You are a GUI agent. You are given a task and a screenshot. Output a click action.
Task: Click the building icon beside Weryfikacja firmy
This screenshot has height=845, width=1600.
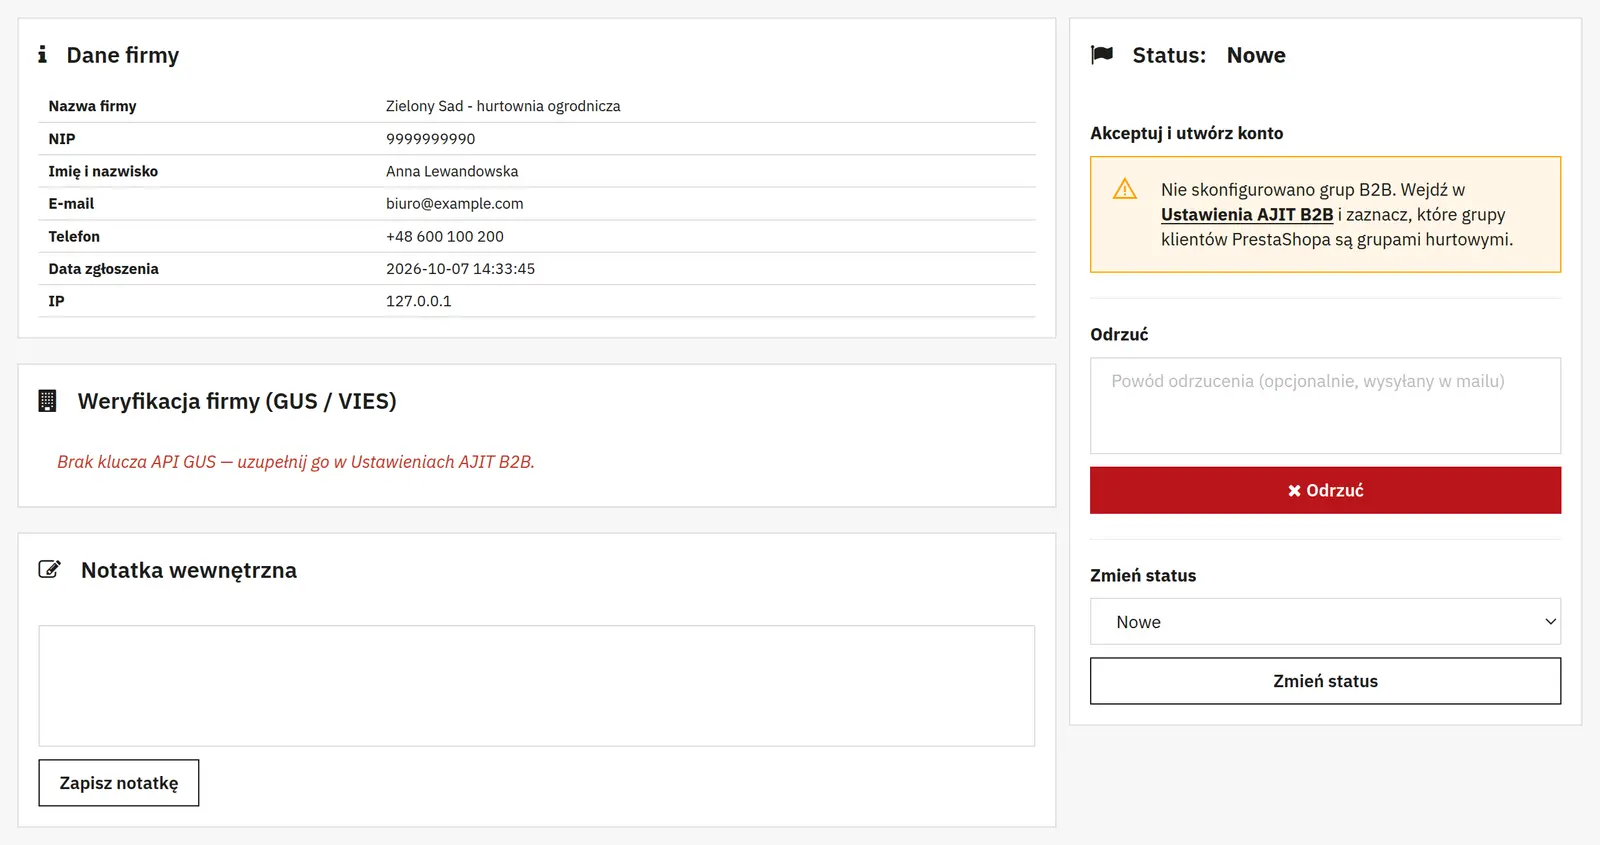(x=47, y=401)
